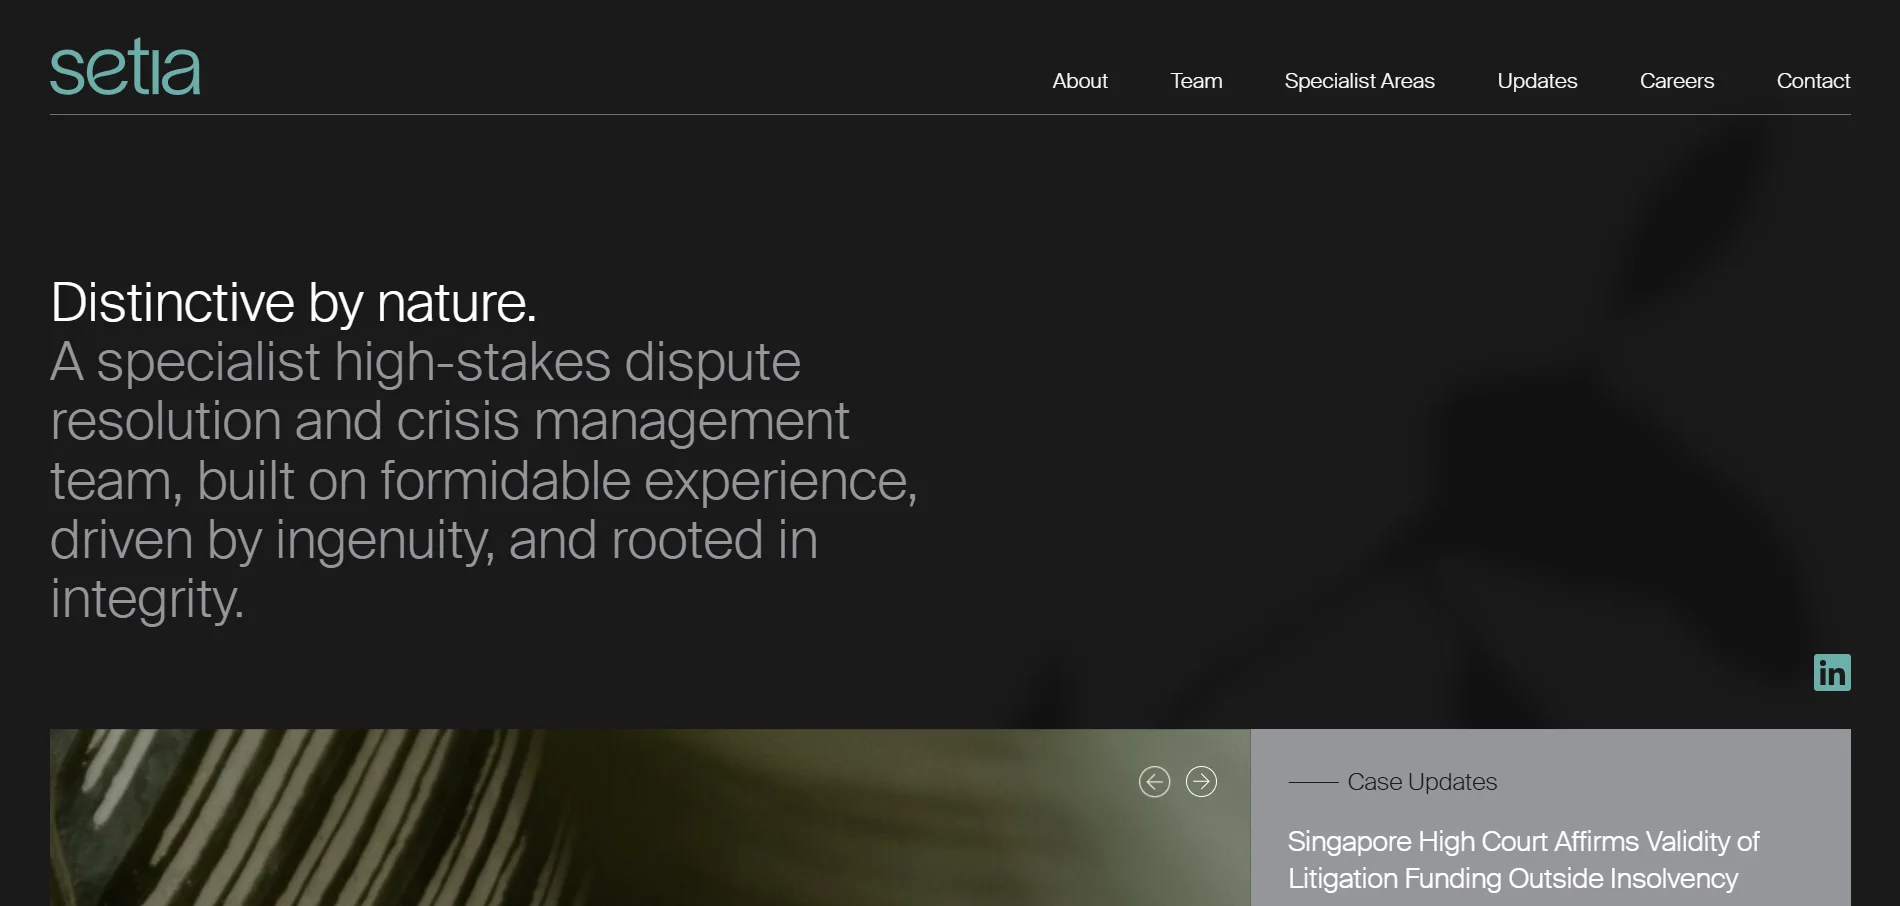Click the word "integrity." in hero text

[x=147, y=599]
